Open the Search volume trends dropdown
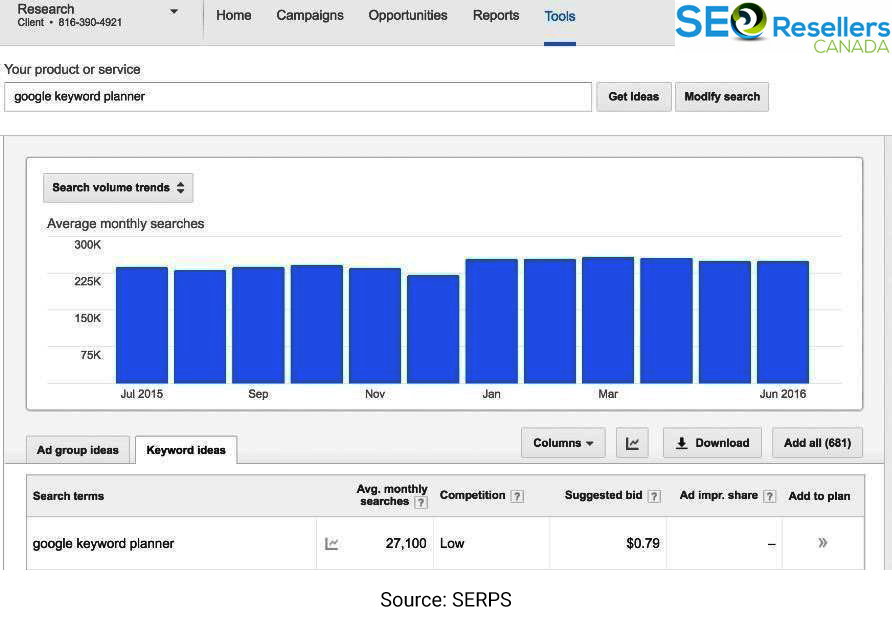This screenshot has width=892, height=626. pyautogui.click(x=118, y=188)
